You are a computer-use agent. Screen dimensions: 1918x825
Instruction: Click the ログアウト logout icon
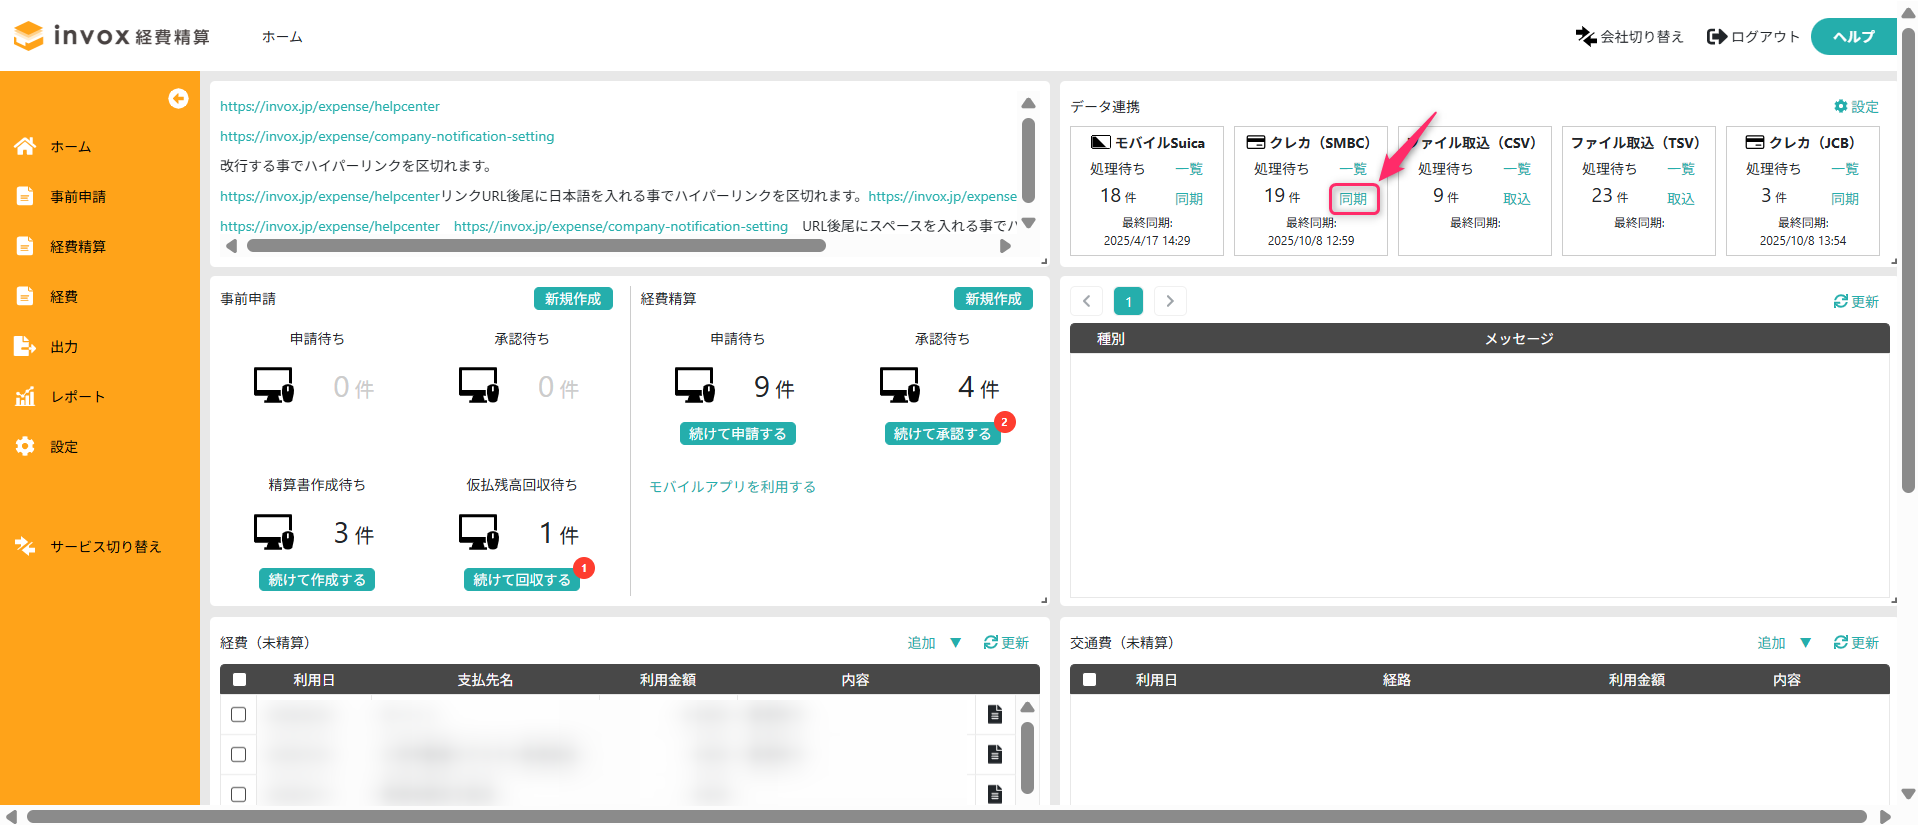point(1716,37)
